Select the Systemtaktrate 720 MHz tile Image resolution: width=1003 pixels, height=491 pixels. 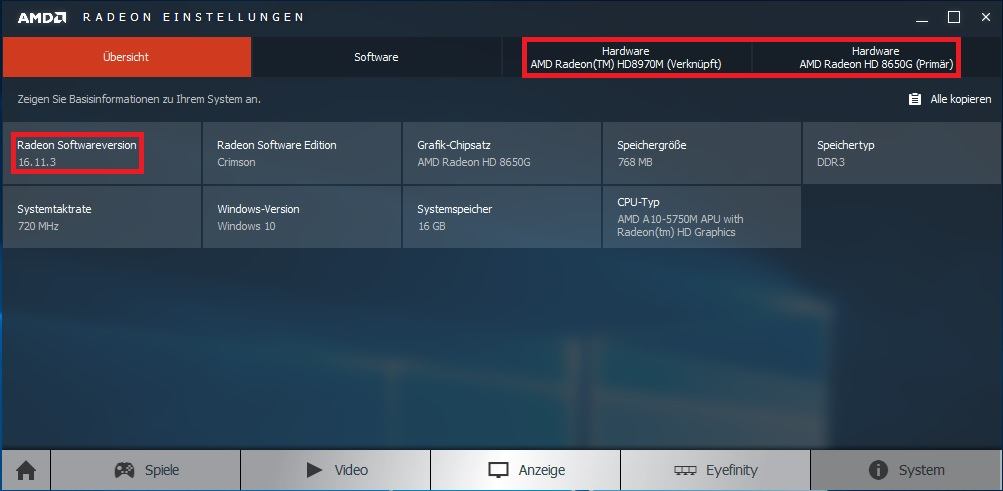(102, 217)
